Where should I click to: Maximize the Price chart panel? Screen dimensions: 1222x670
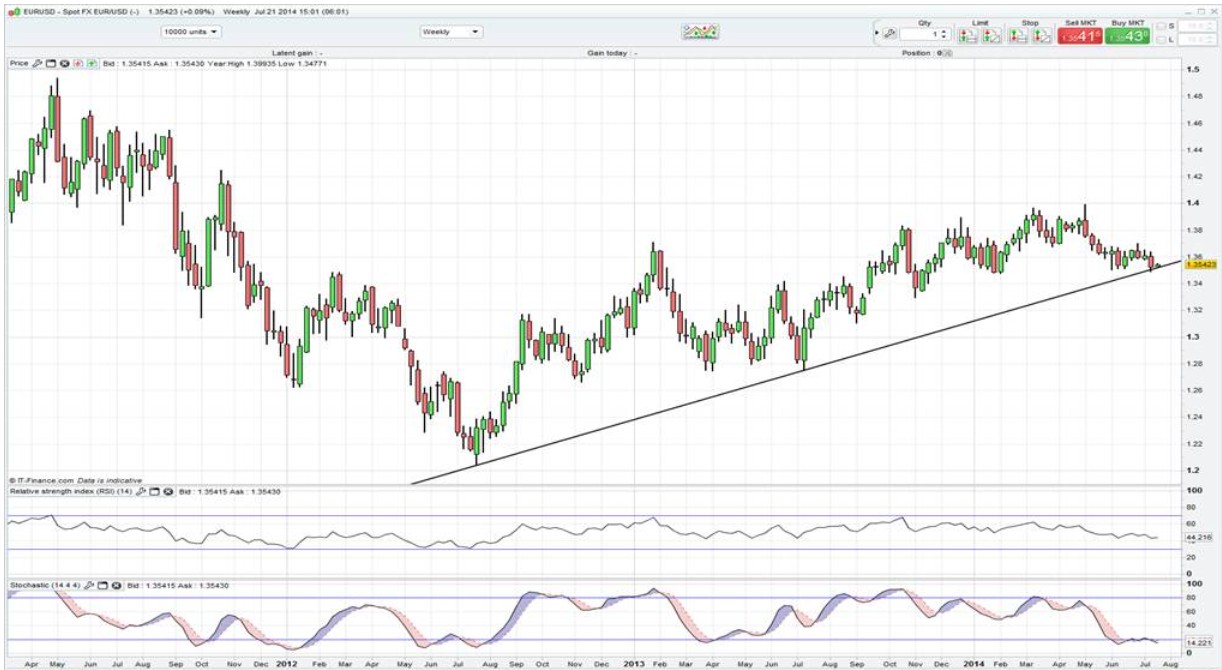tap(51, 63)
